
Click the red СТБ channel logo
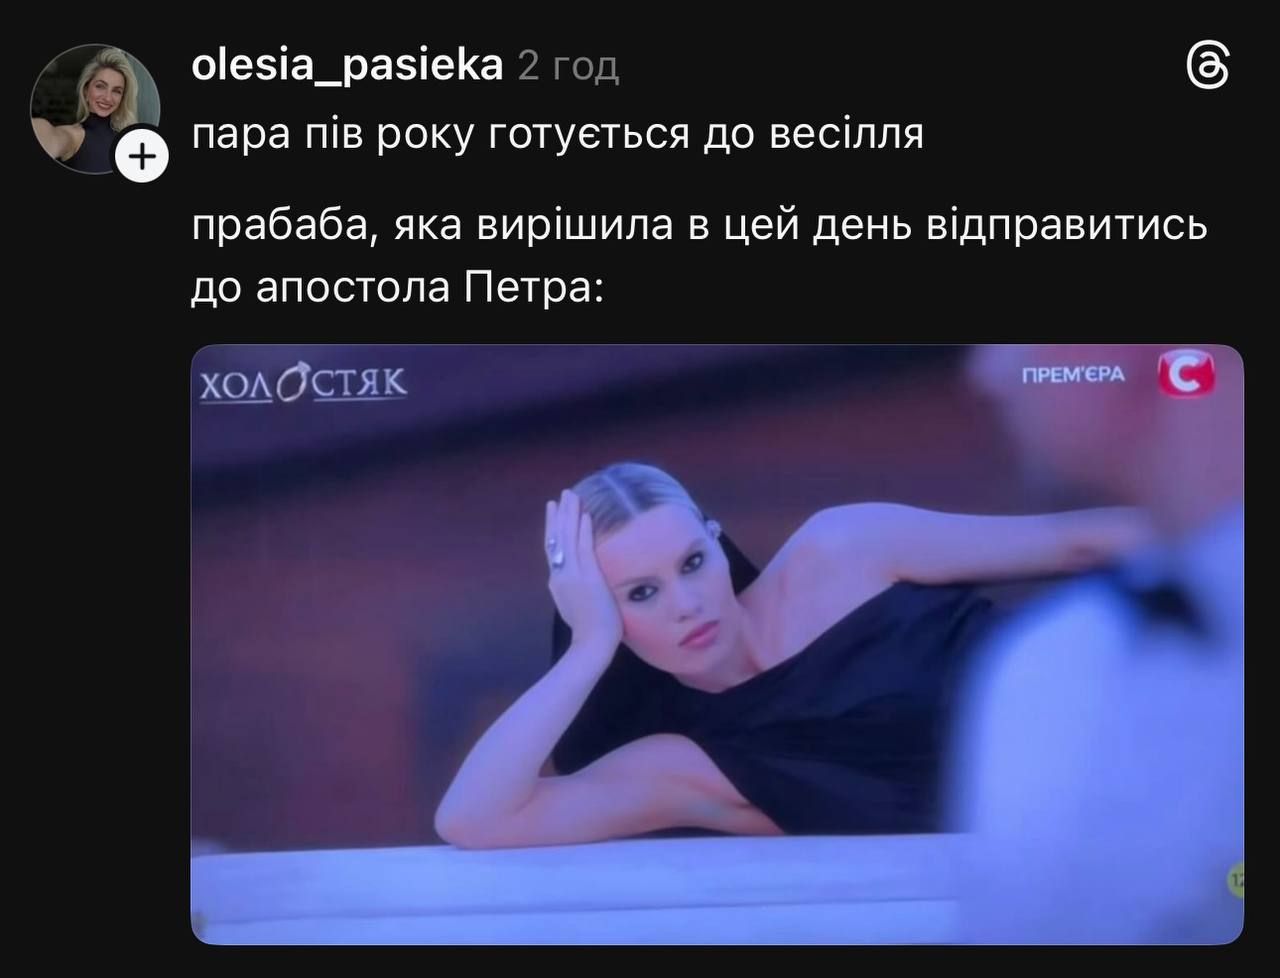click(1185, 374)
